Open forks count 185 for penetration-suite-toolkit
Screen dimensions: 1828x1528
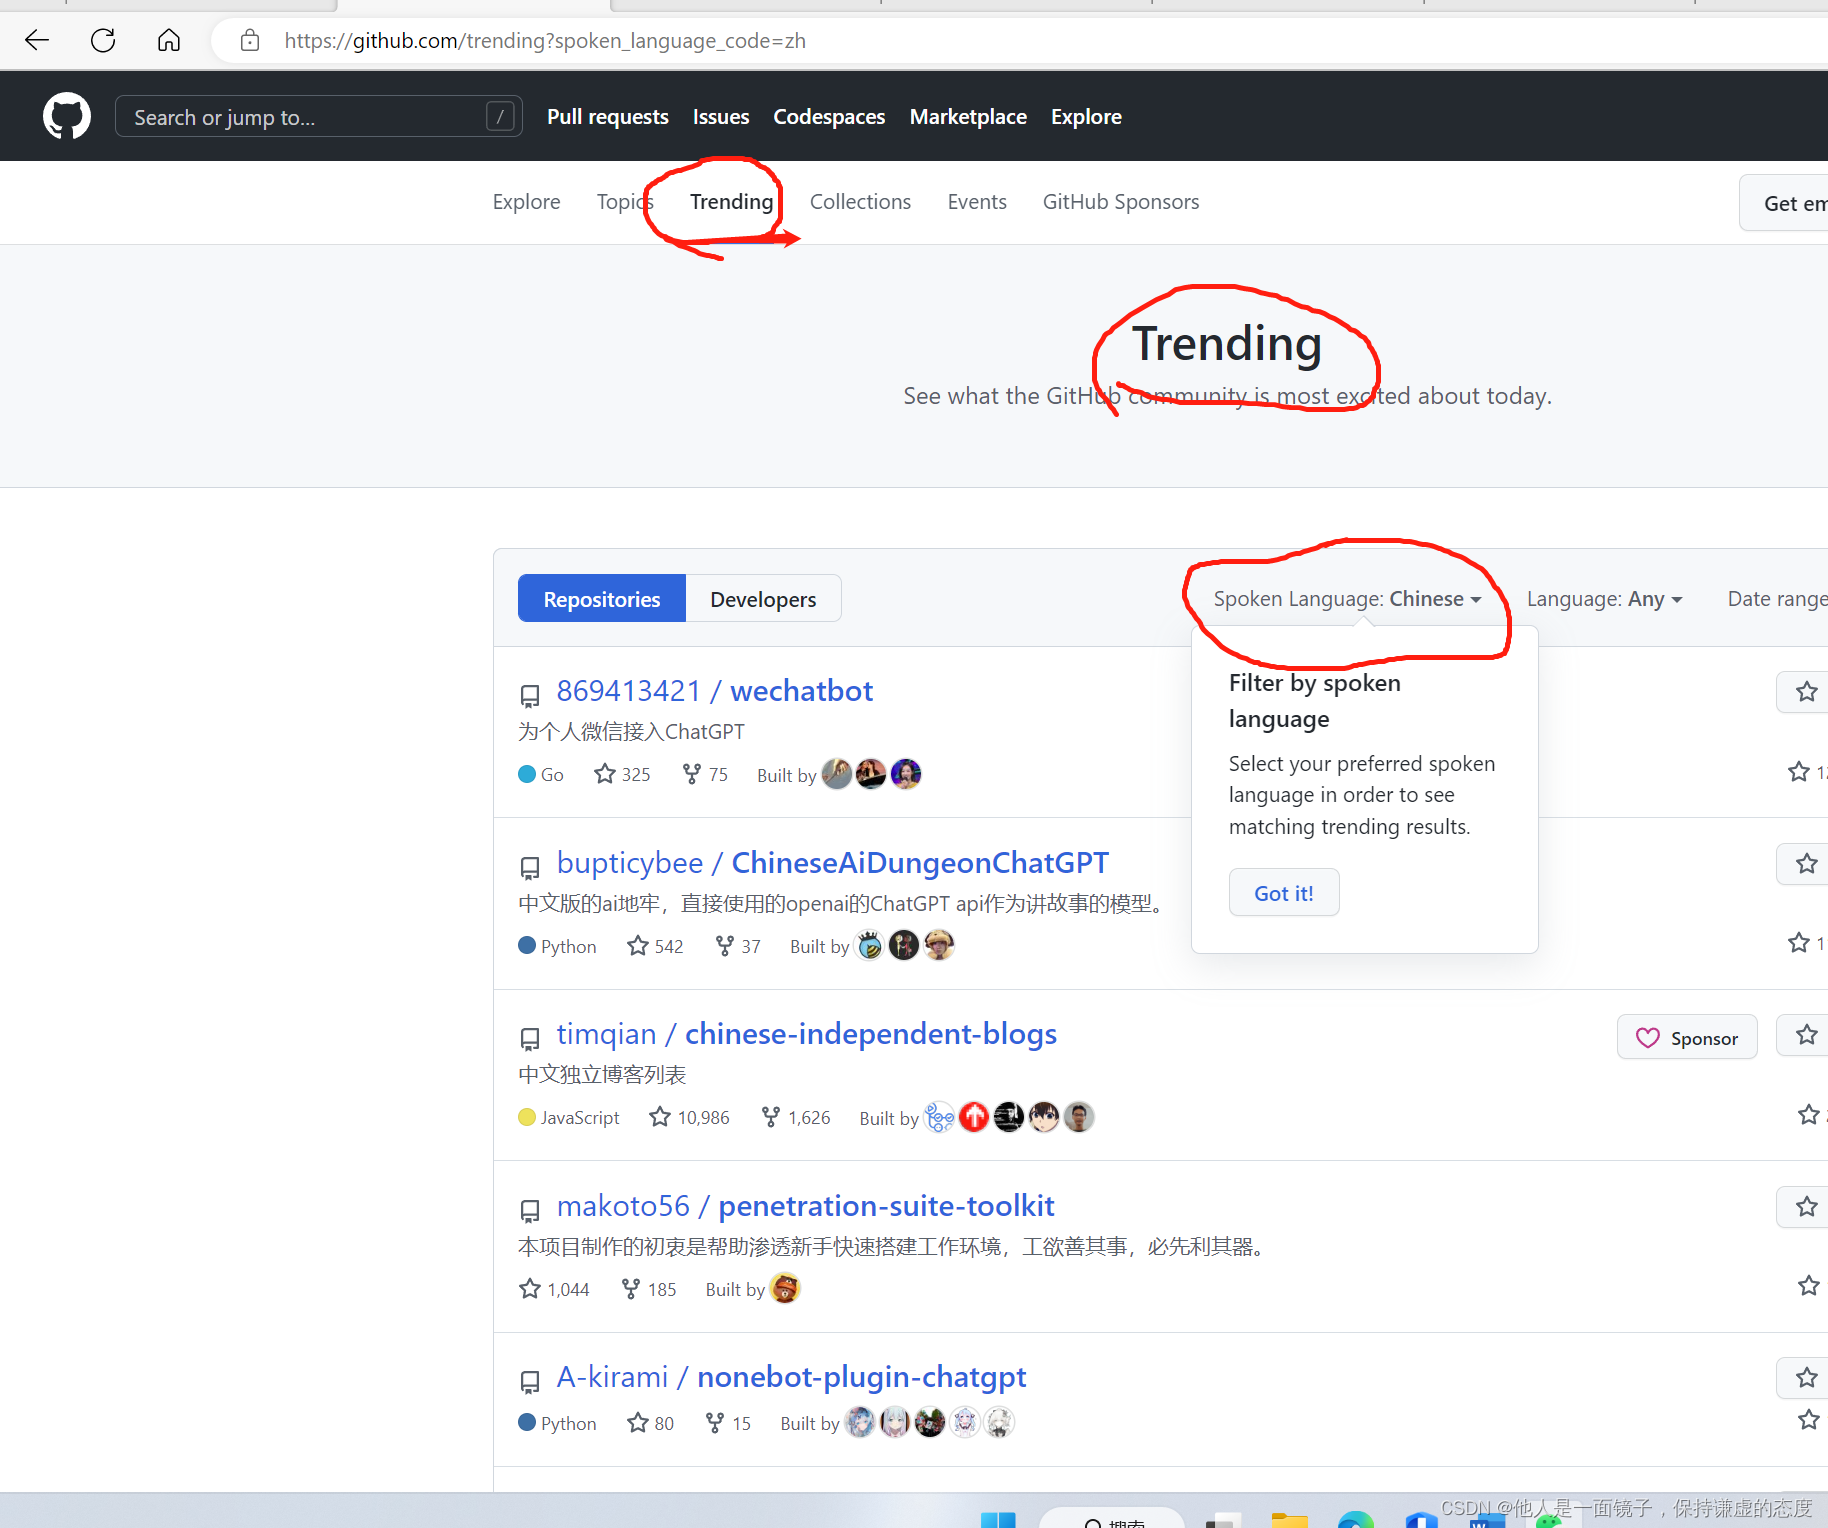pos(648,1289)
